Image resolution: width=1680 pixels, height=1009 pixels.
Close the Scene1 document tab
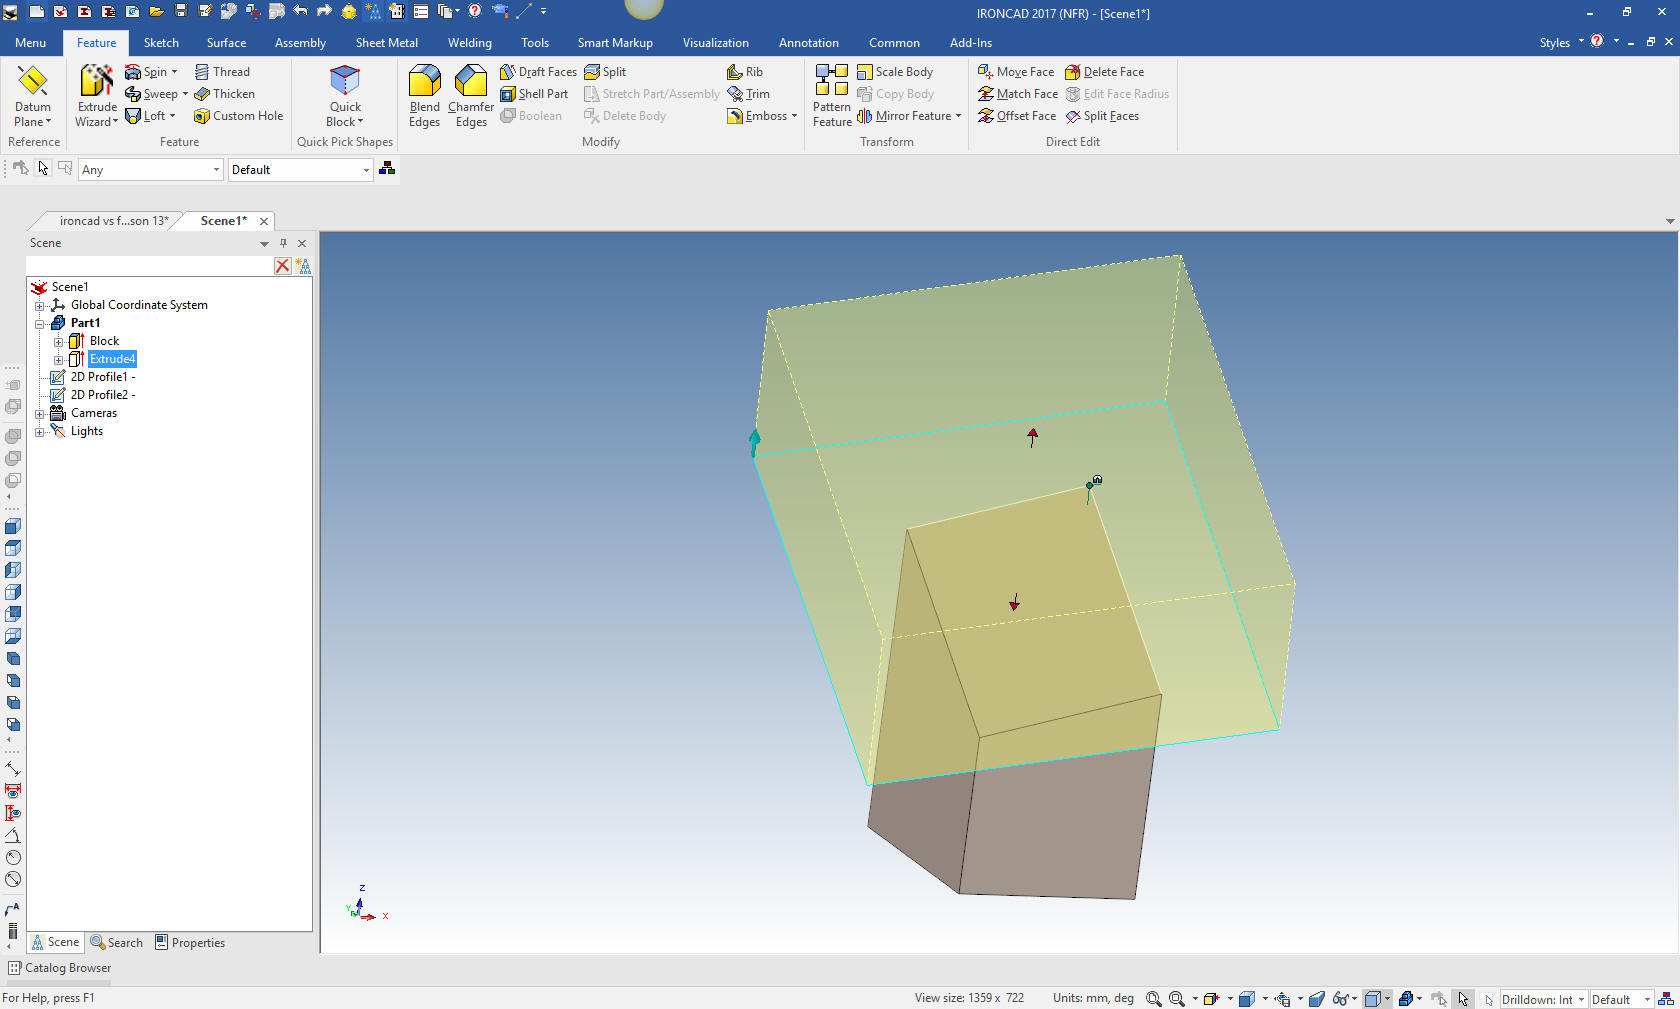264,221
